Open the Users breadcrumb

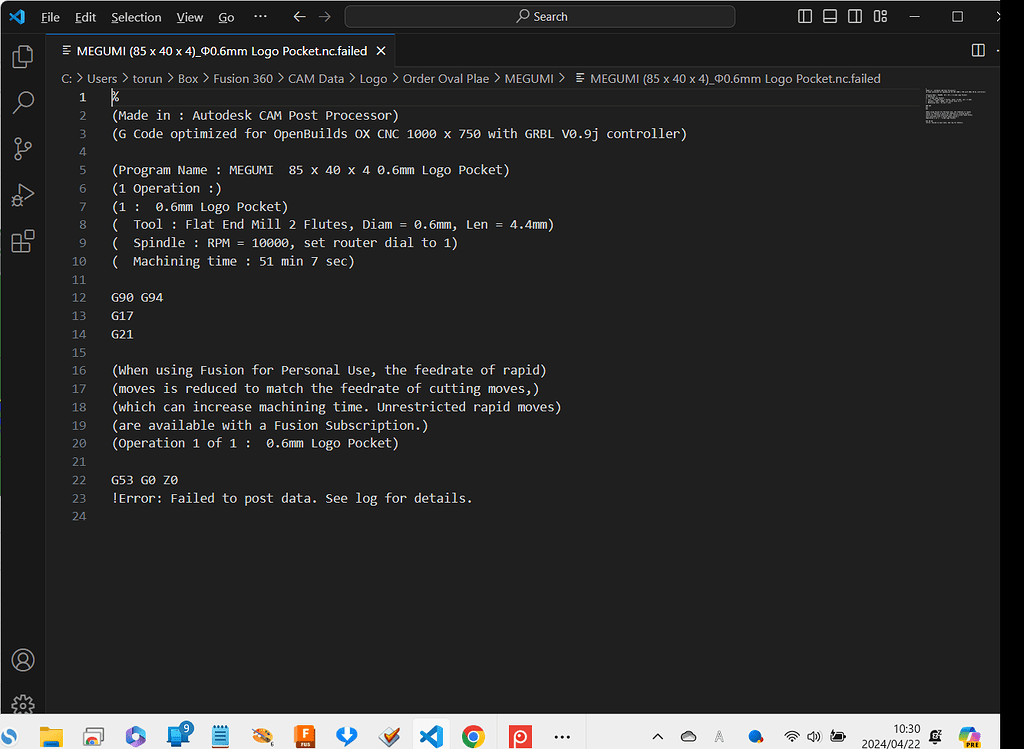click(102, 79)
